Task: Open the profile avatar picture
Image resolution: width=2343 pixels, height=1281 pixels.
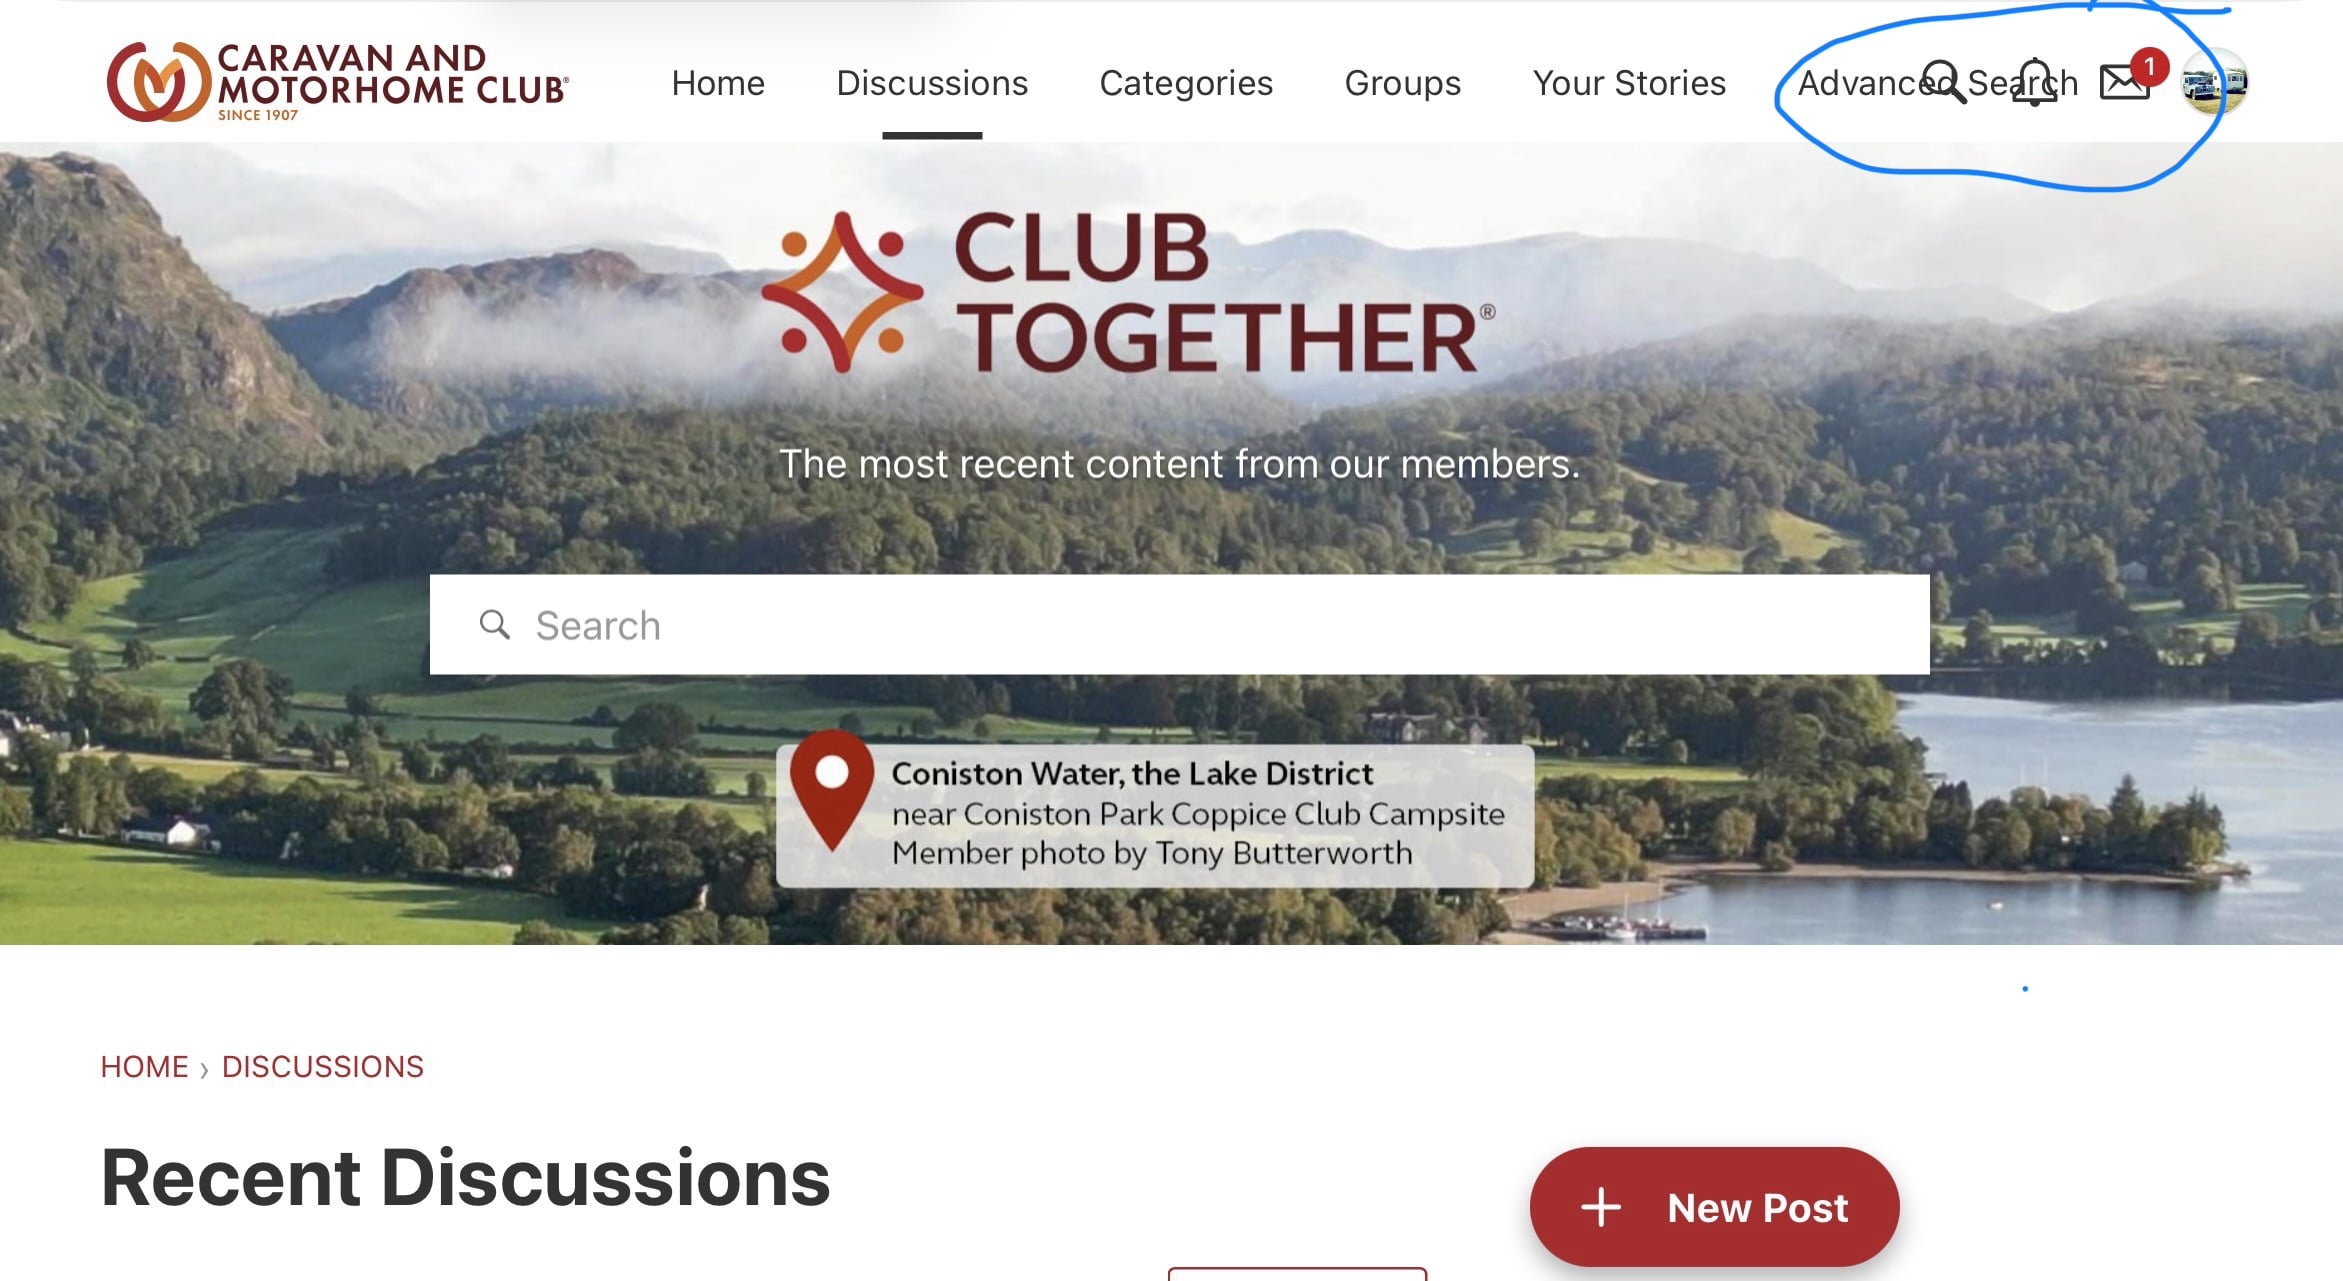Action: coord(2214,82)
